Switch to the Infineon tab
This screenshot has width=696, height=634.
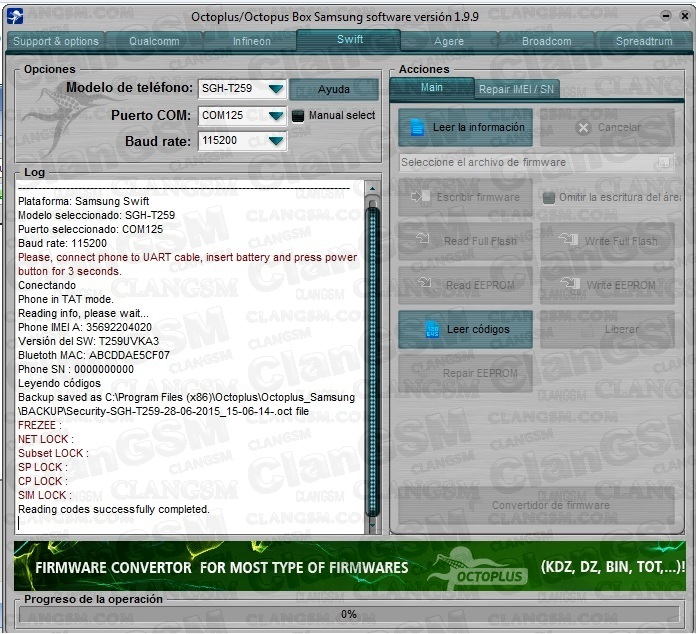pos(252,41)
